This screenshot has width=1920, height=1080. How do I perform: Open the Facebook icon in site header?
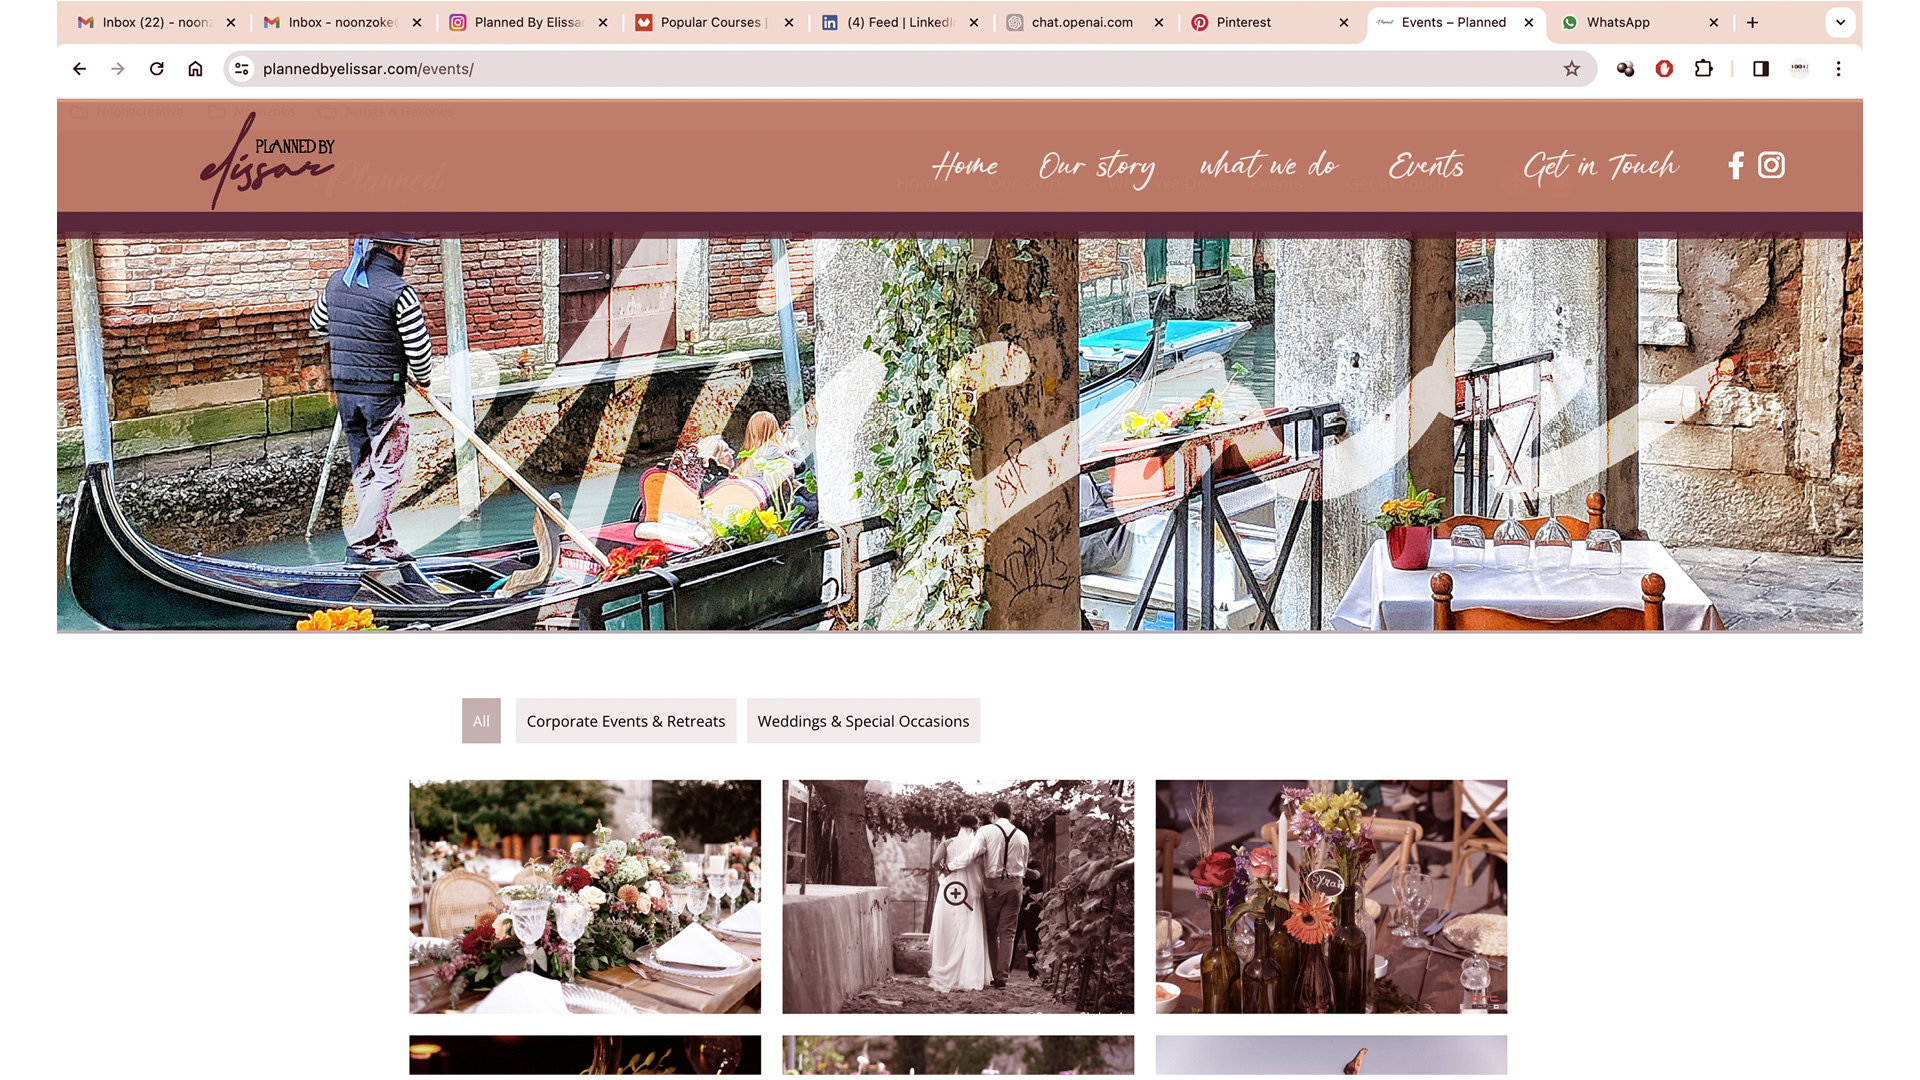[1736, 165]
